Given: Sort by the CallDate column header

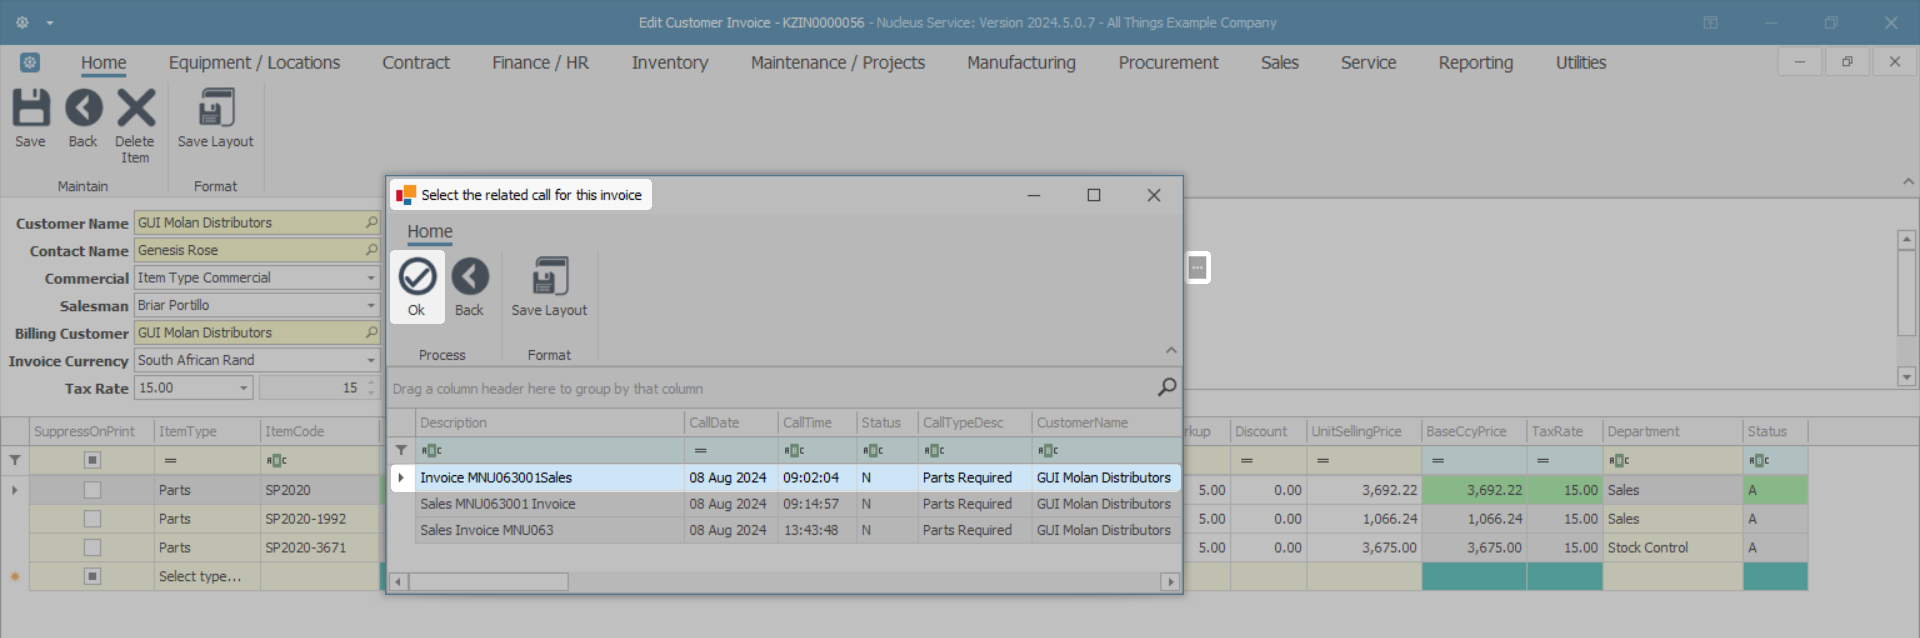Looking at the screenshot, I should [x=731, y=423].
